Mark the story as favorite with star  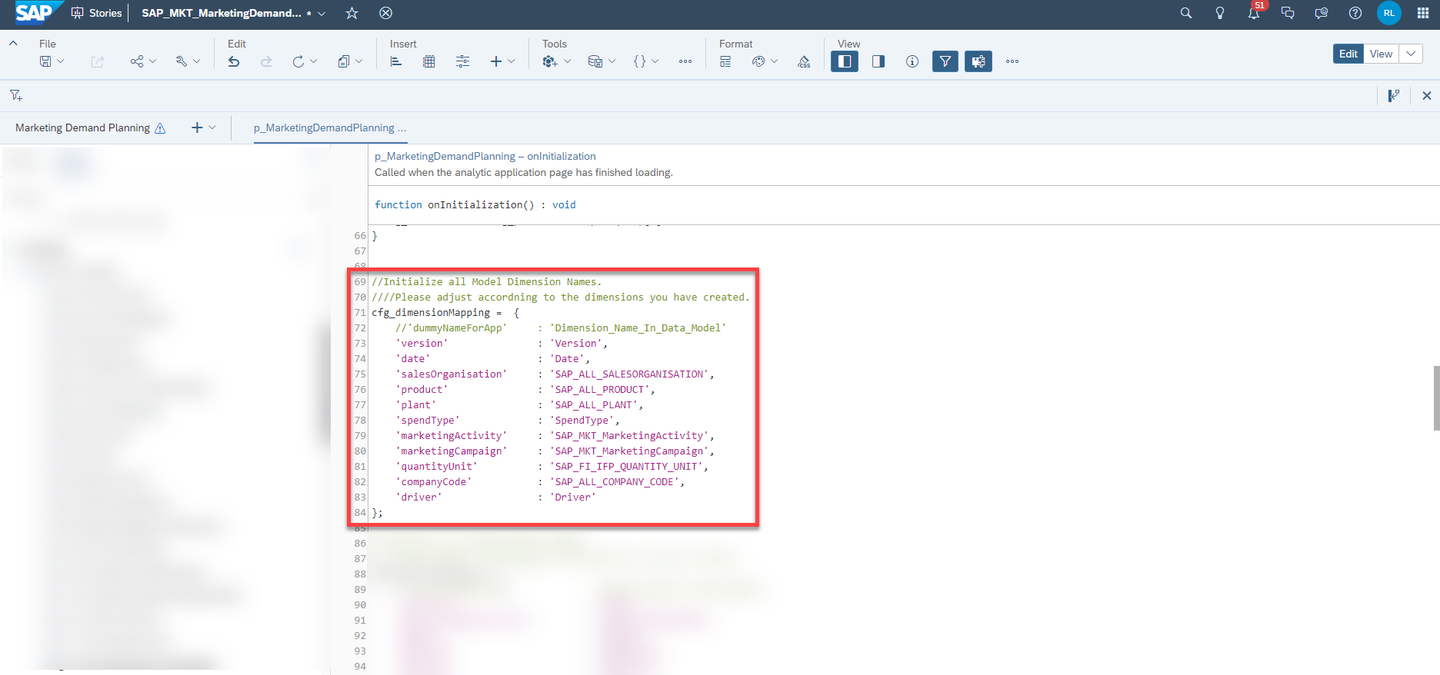[351, 13]
